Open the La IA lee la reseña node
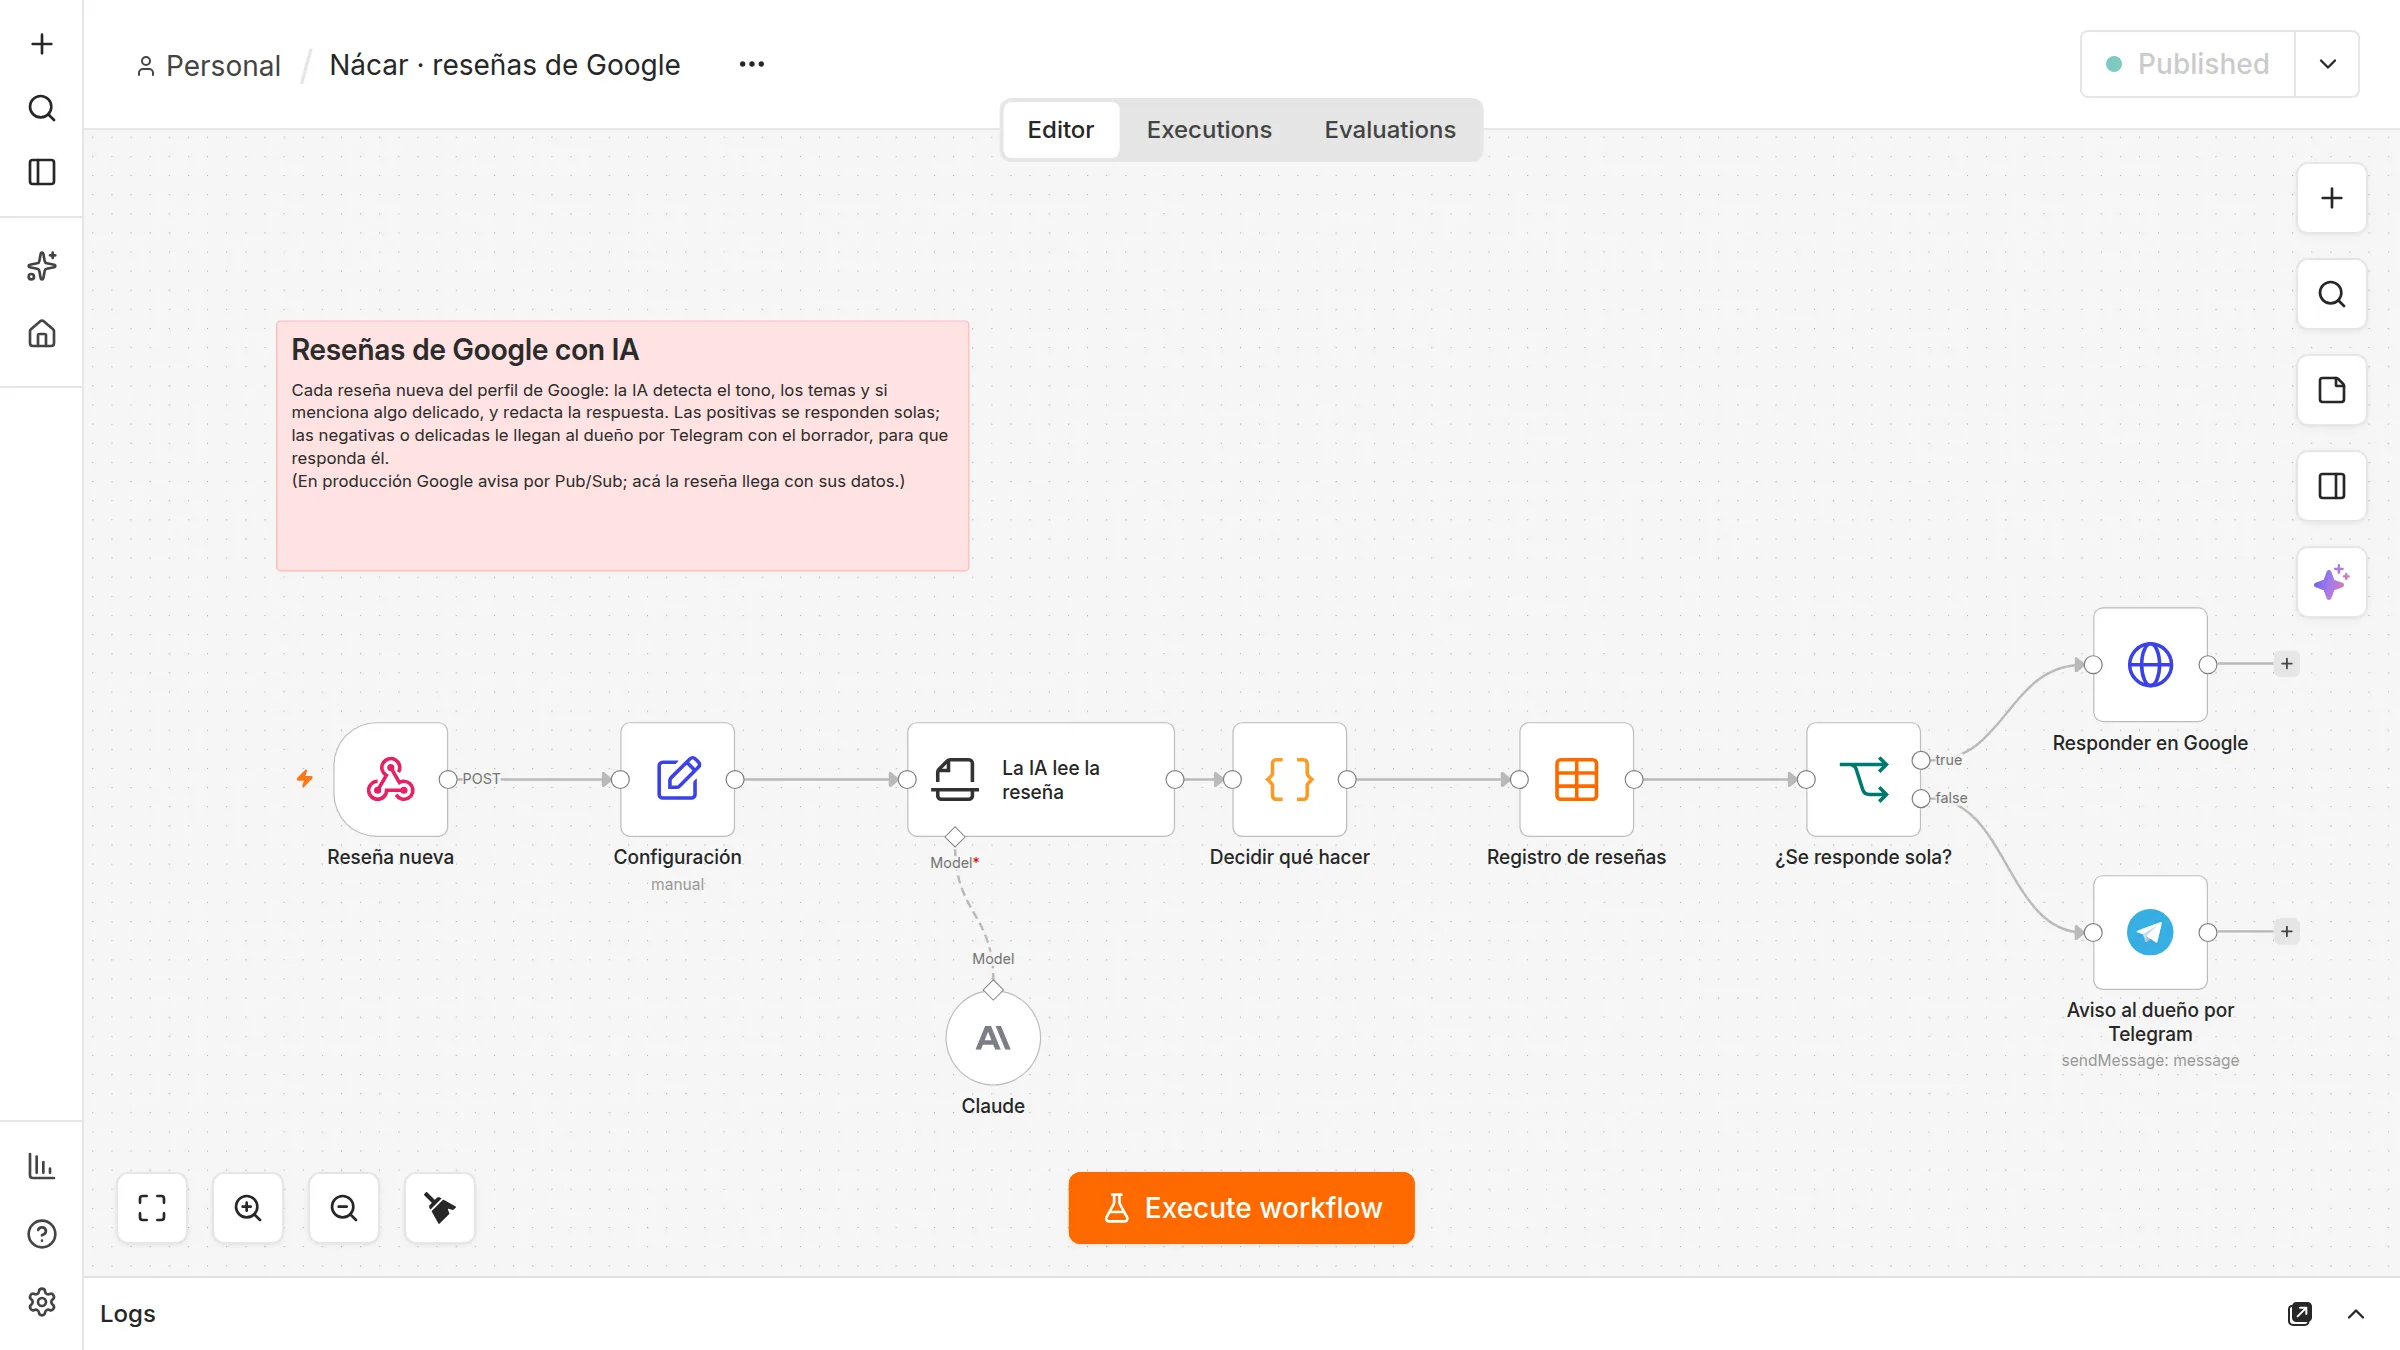 [1040, 779]
